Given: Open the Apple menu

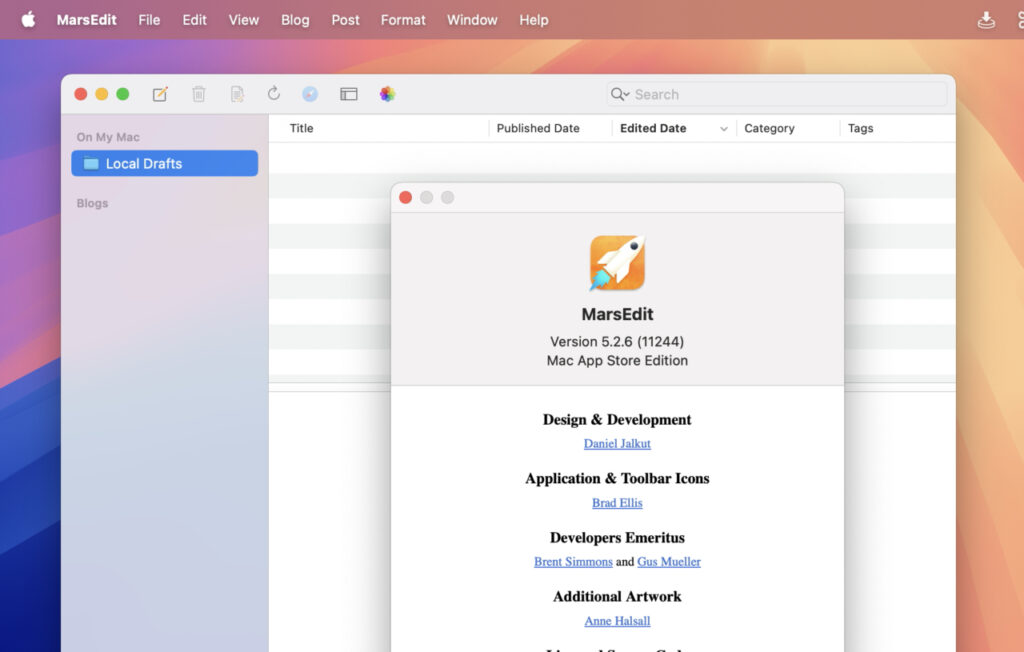Looking at the screenshot, I should coord(27,19).
